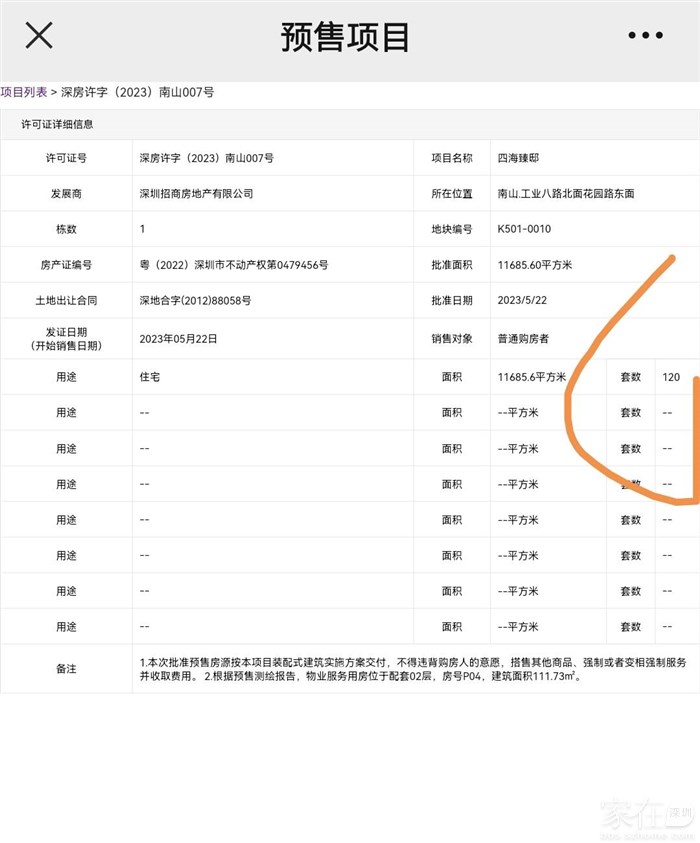The image size is (700, 843).
Task: Tap developer name 深圳招商房地产有限公司
Action: (197, 193)
